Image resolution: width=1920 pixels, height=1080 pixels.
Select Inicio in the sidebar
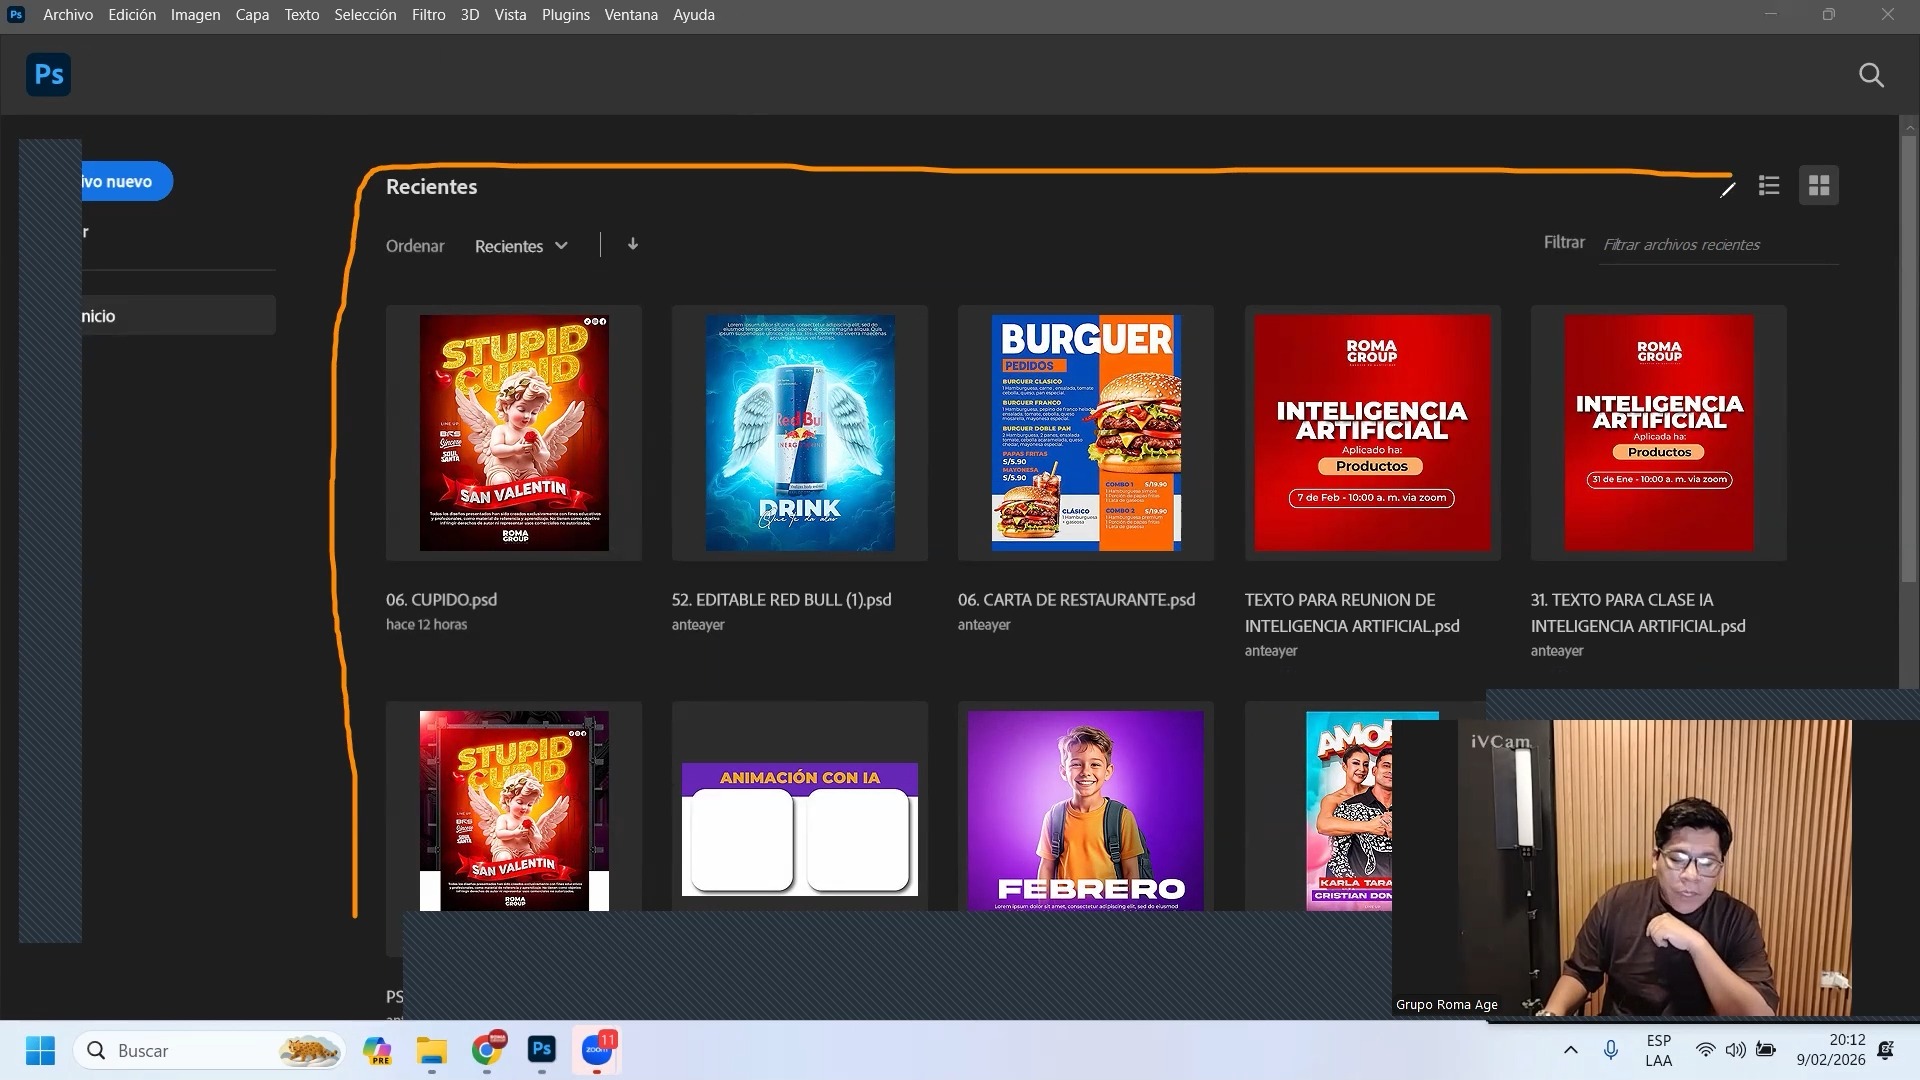[178, 315]
